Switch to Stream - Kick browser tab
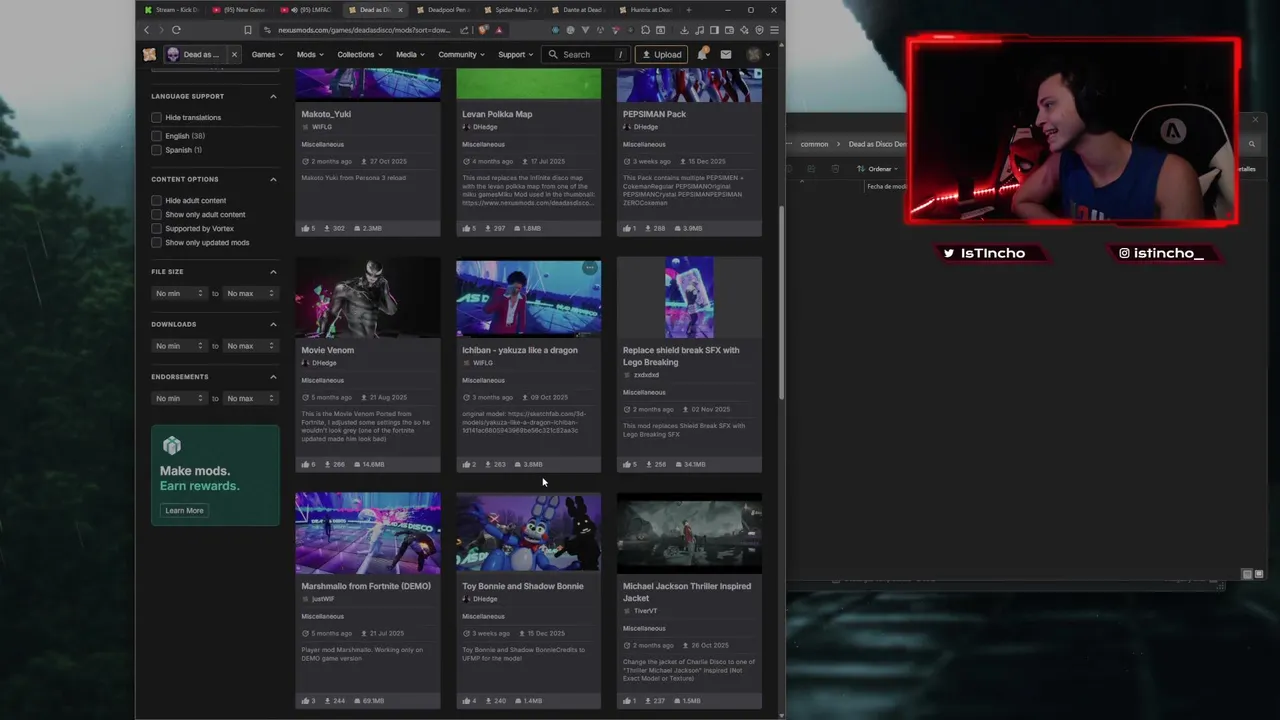This screenshot has height=720, width=1280. [171, 10]
